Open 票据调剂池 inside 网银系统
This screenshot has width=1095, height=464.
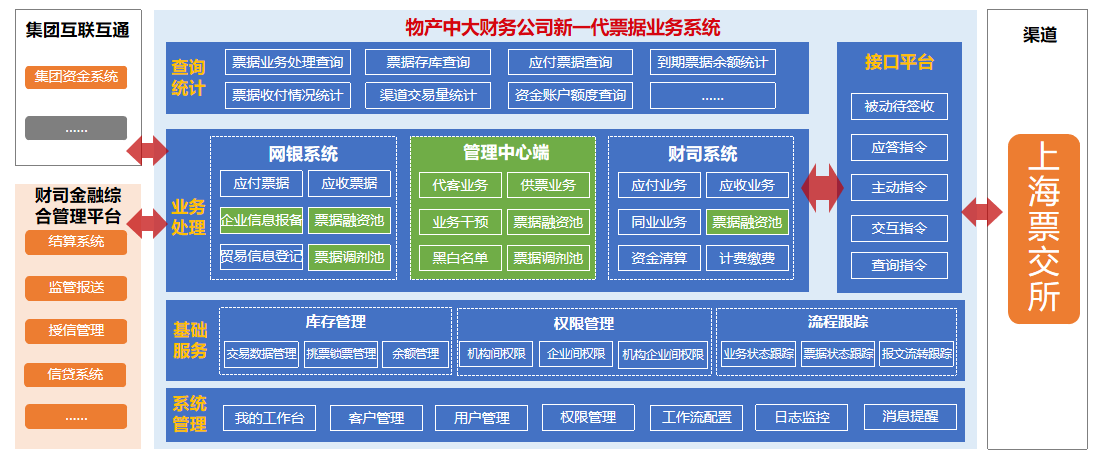(349, 257)
